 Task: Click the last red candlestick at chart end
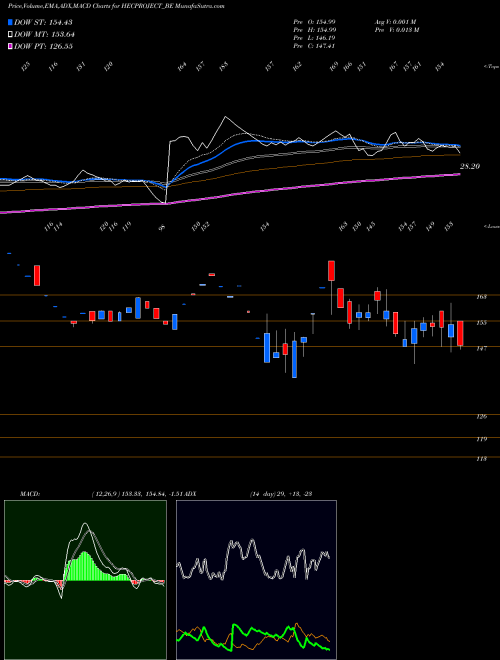coord(460,333)
